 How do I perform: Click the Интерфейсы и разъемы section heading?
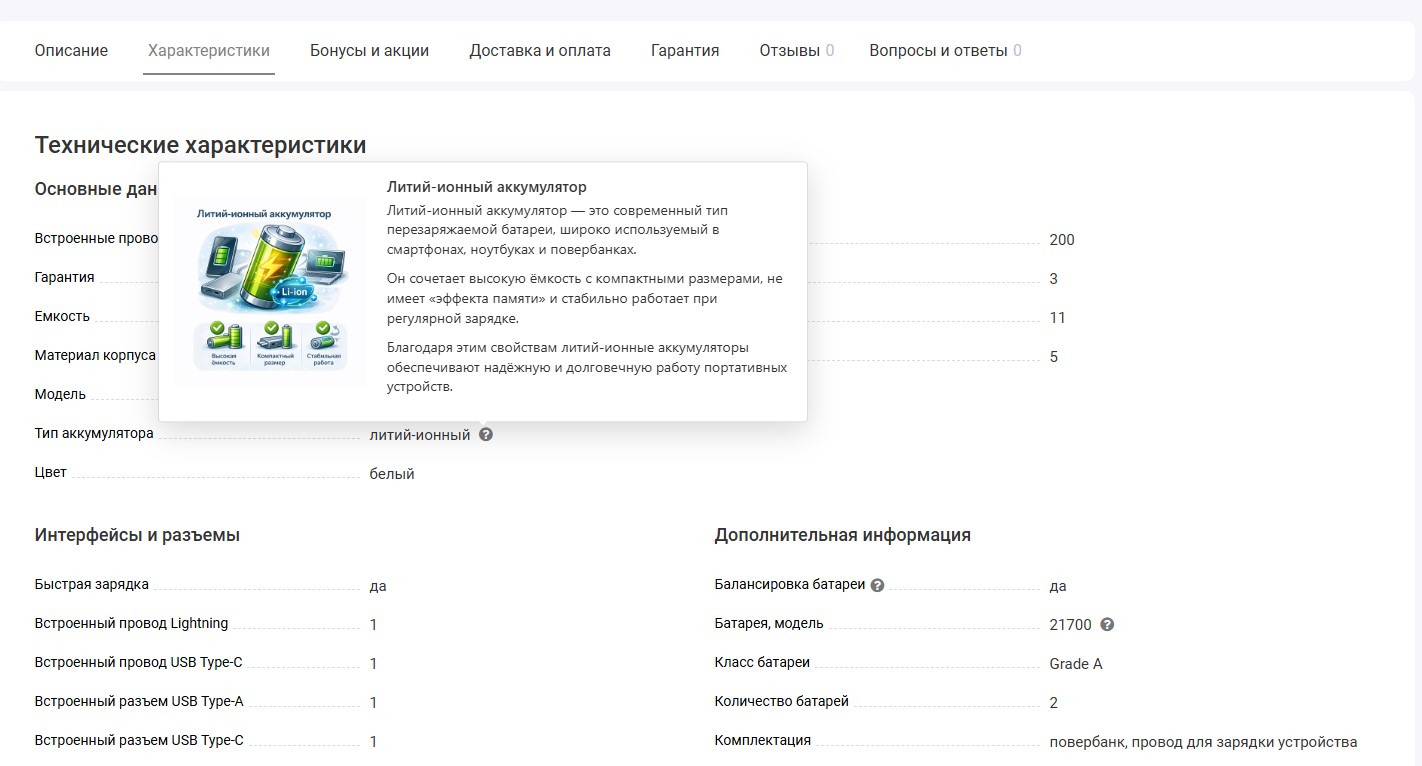coord(137,535)
